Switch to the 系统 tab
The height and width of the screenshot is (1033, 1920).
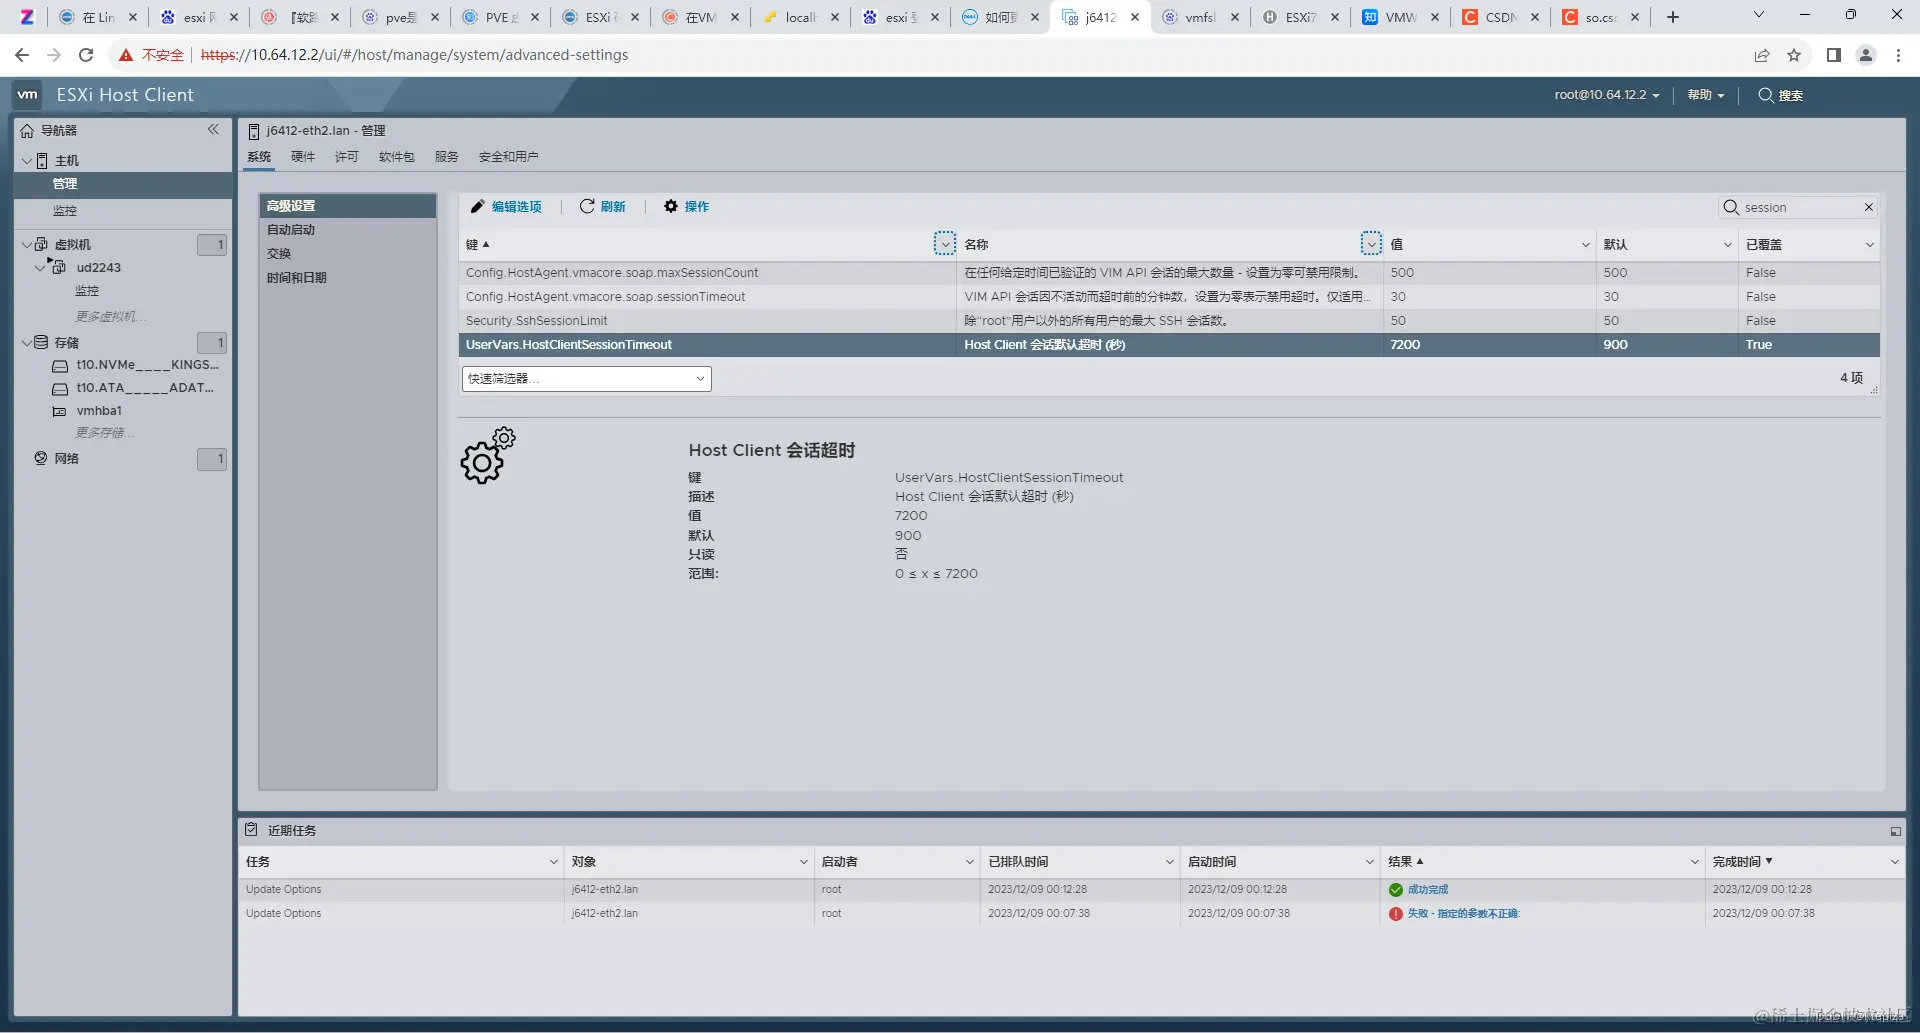[x=259, y=157]
